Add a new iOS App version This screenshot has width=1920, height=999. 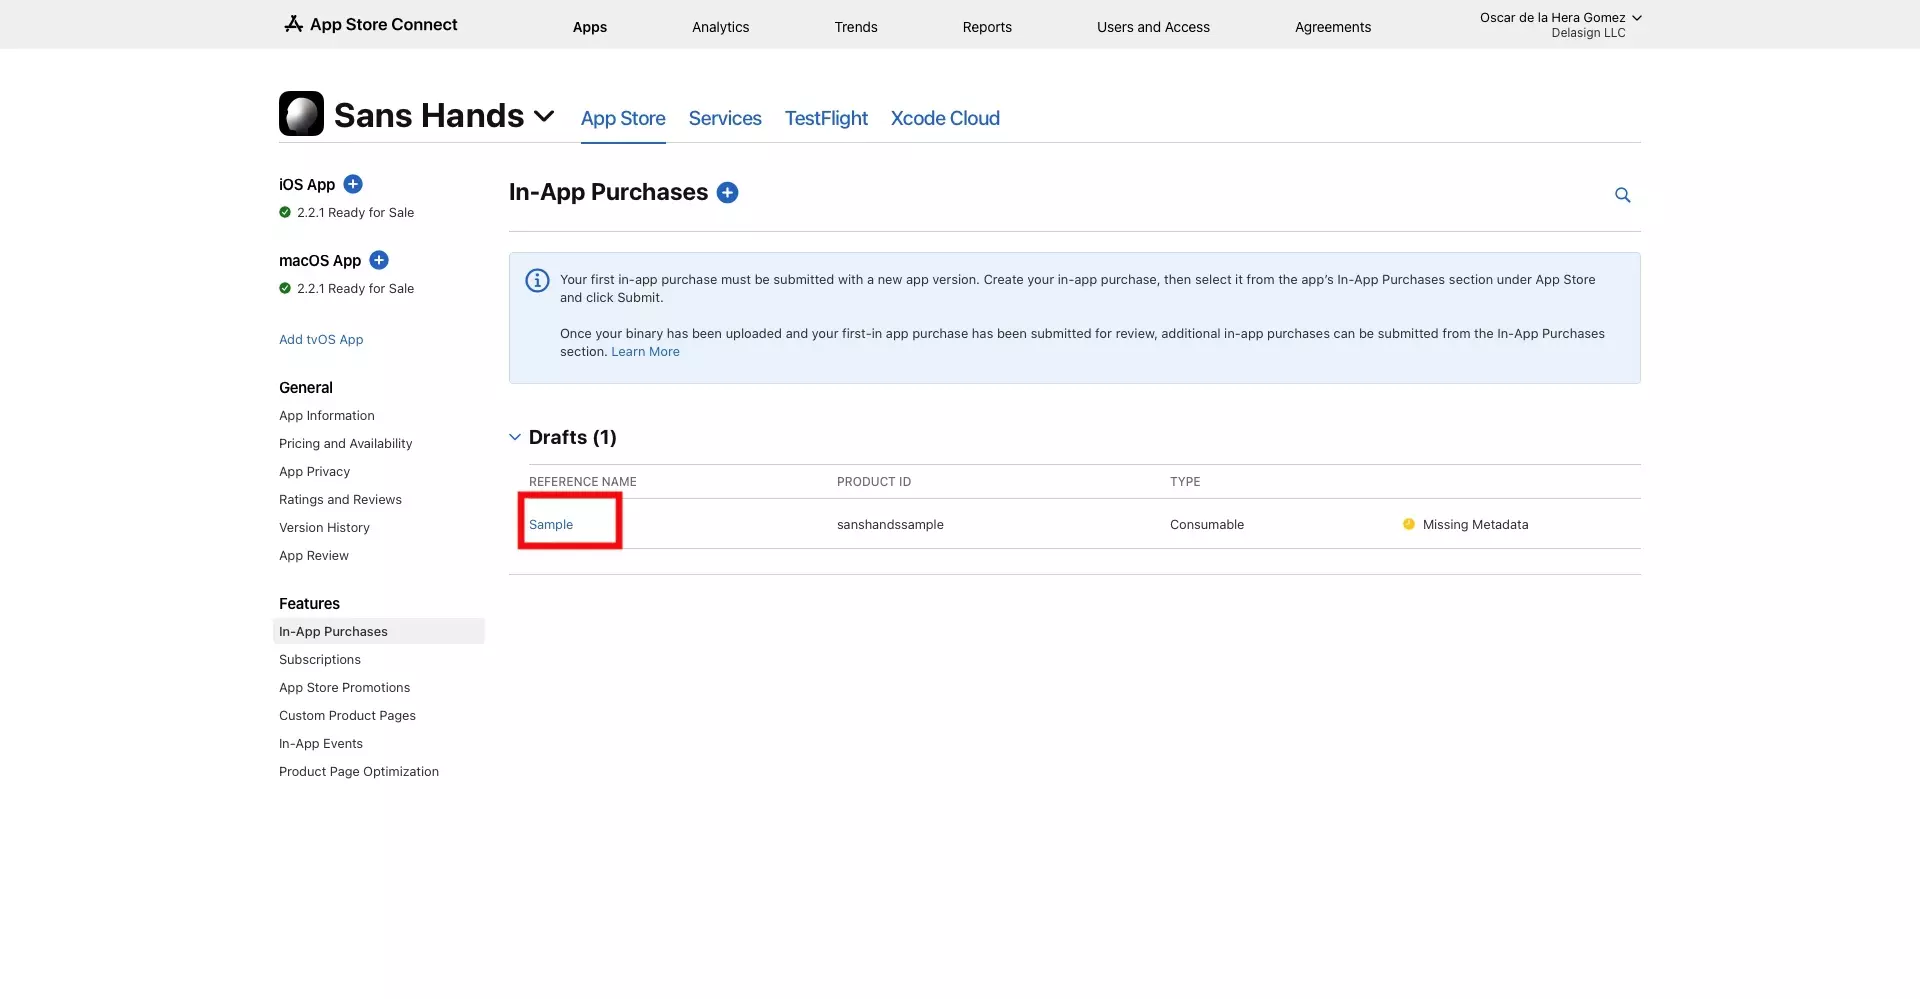click(x=353, y=184)
